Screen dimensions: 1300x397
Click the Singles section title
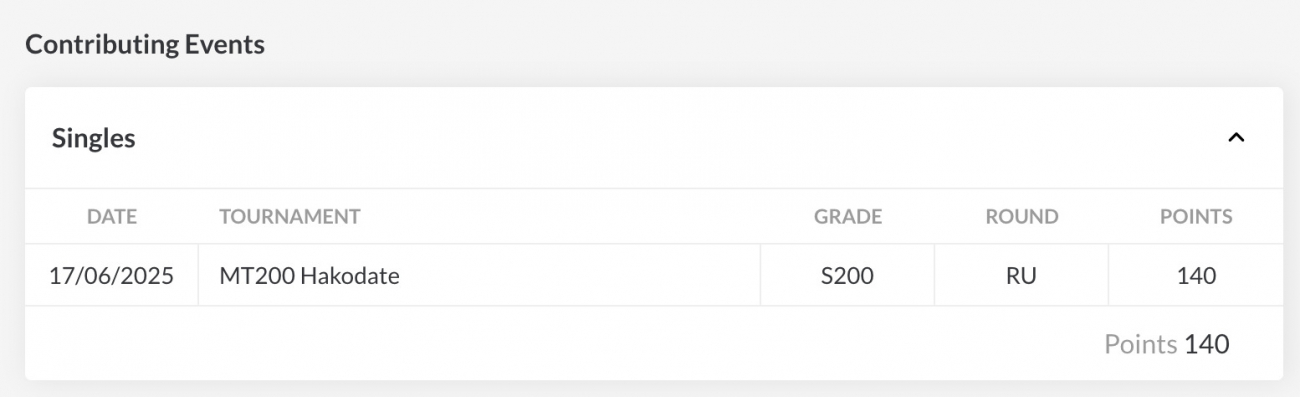pos(93,139)
